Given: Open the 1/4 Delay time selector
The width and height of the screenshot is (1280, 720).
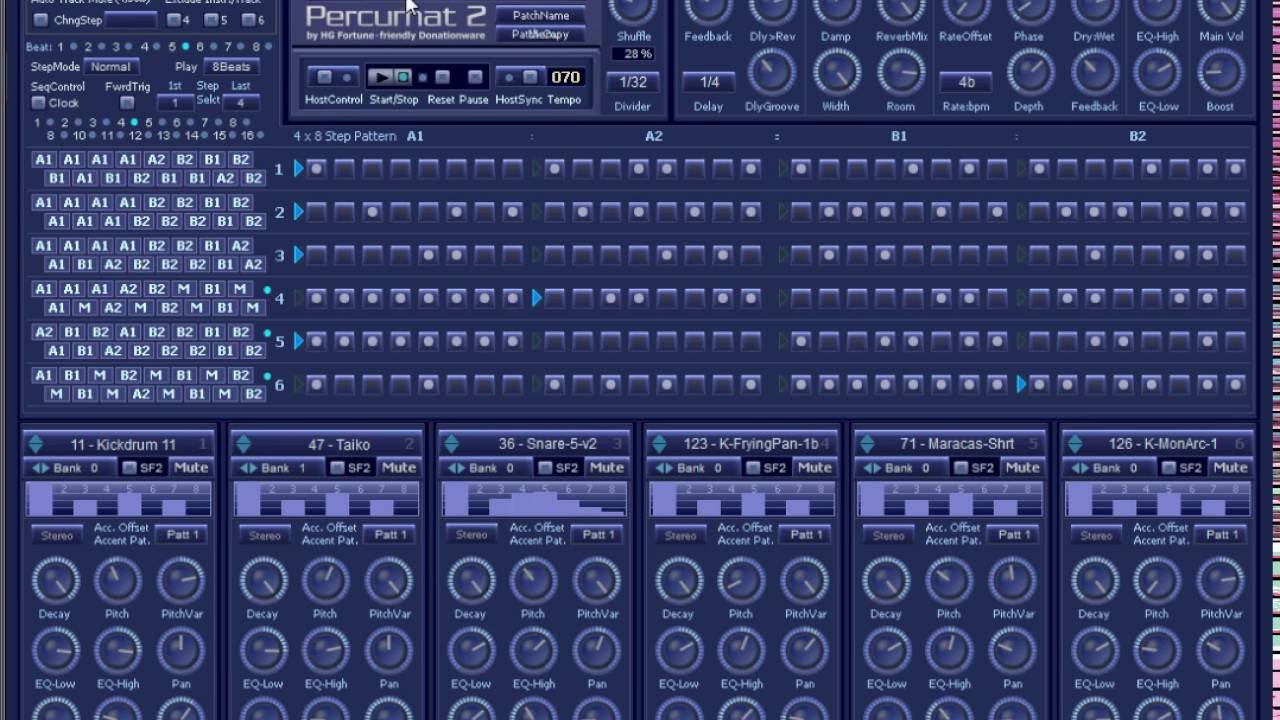Looking at the screenshot, I should pos(709,82).
